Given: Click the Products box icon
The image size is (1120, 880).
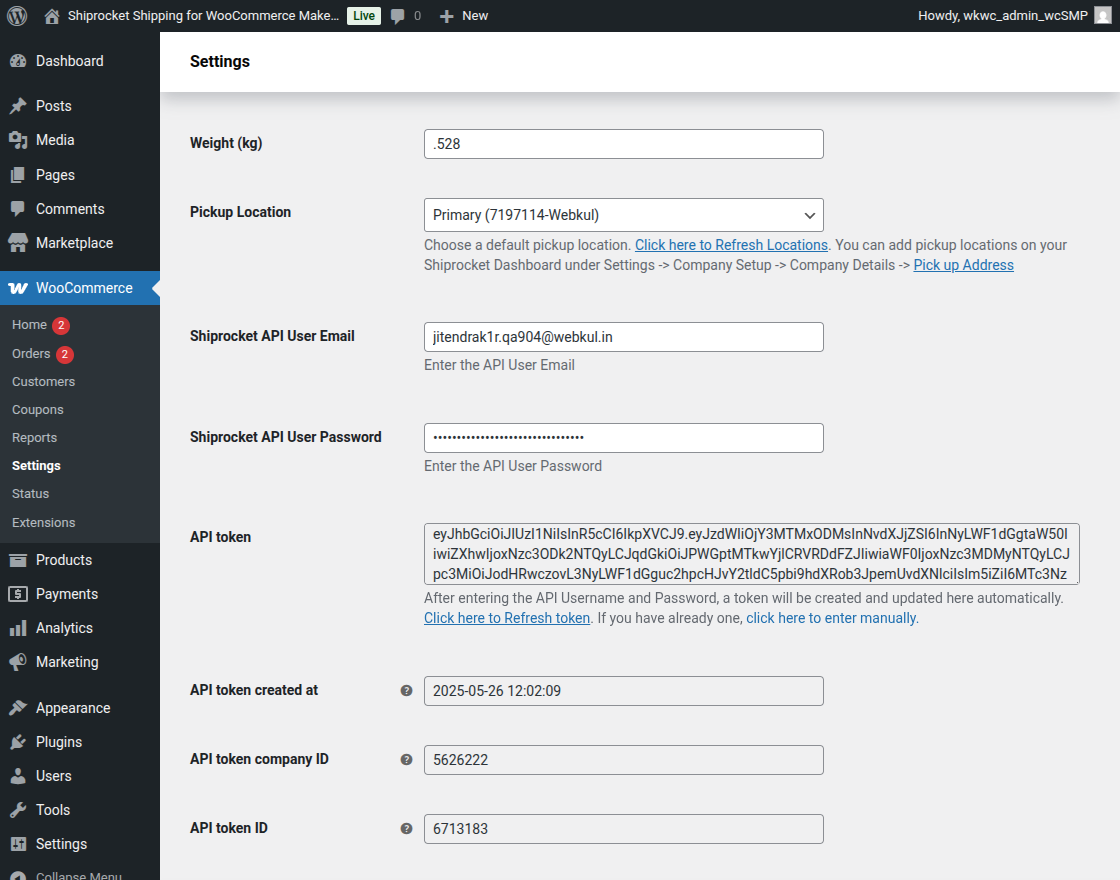Looking at the screenshot, I should (x=18, y=560).
